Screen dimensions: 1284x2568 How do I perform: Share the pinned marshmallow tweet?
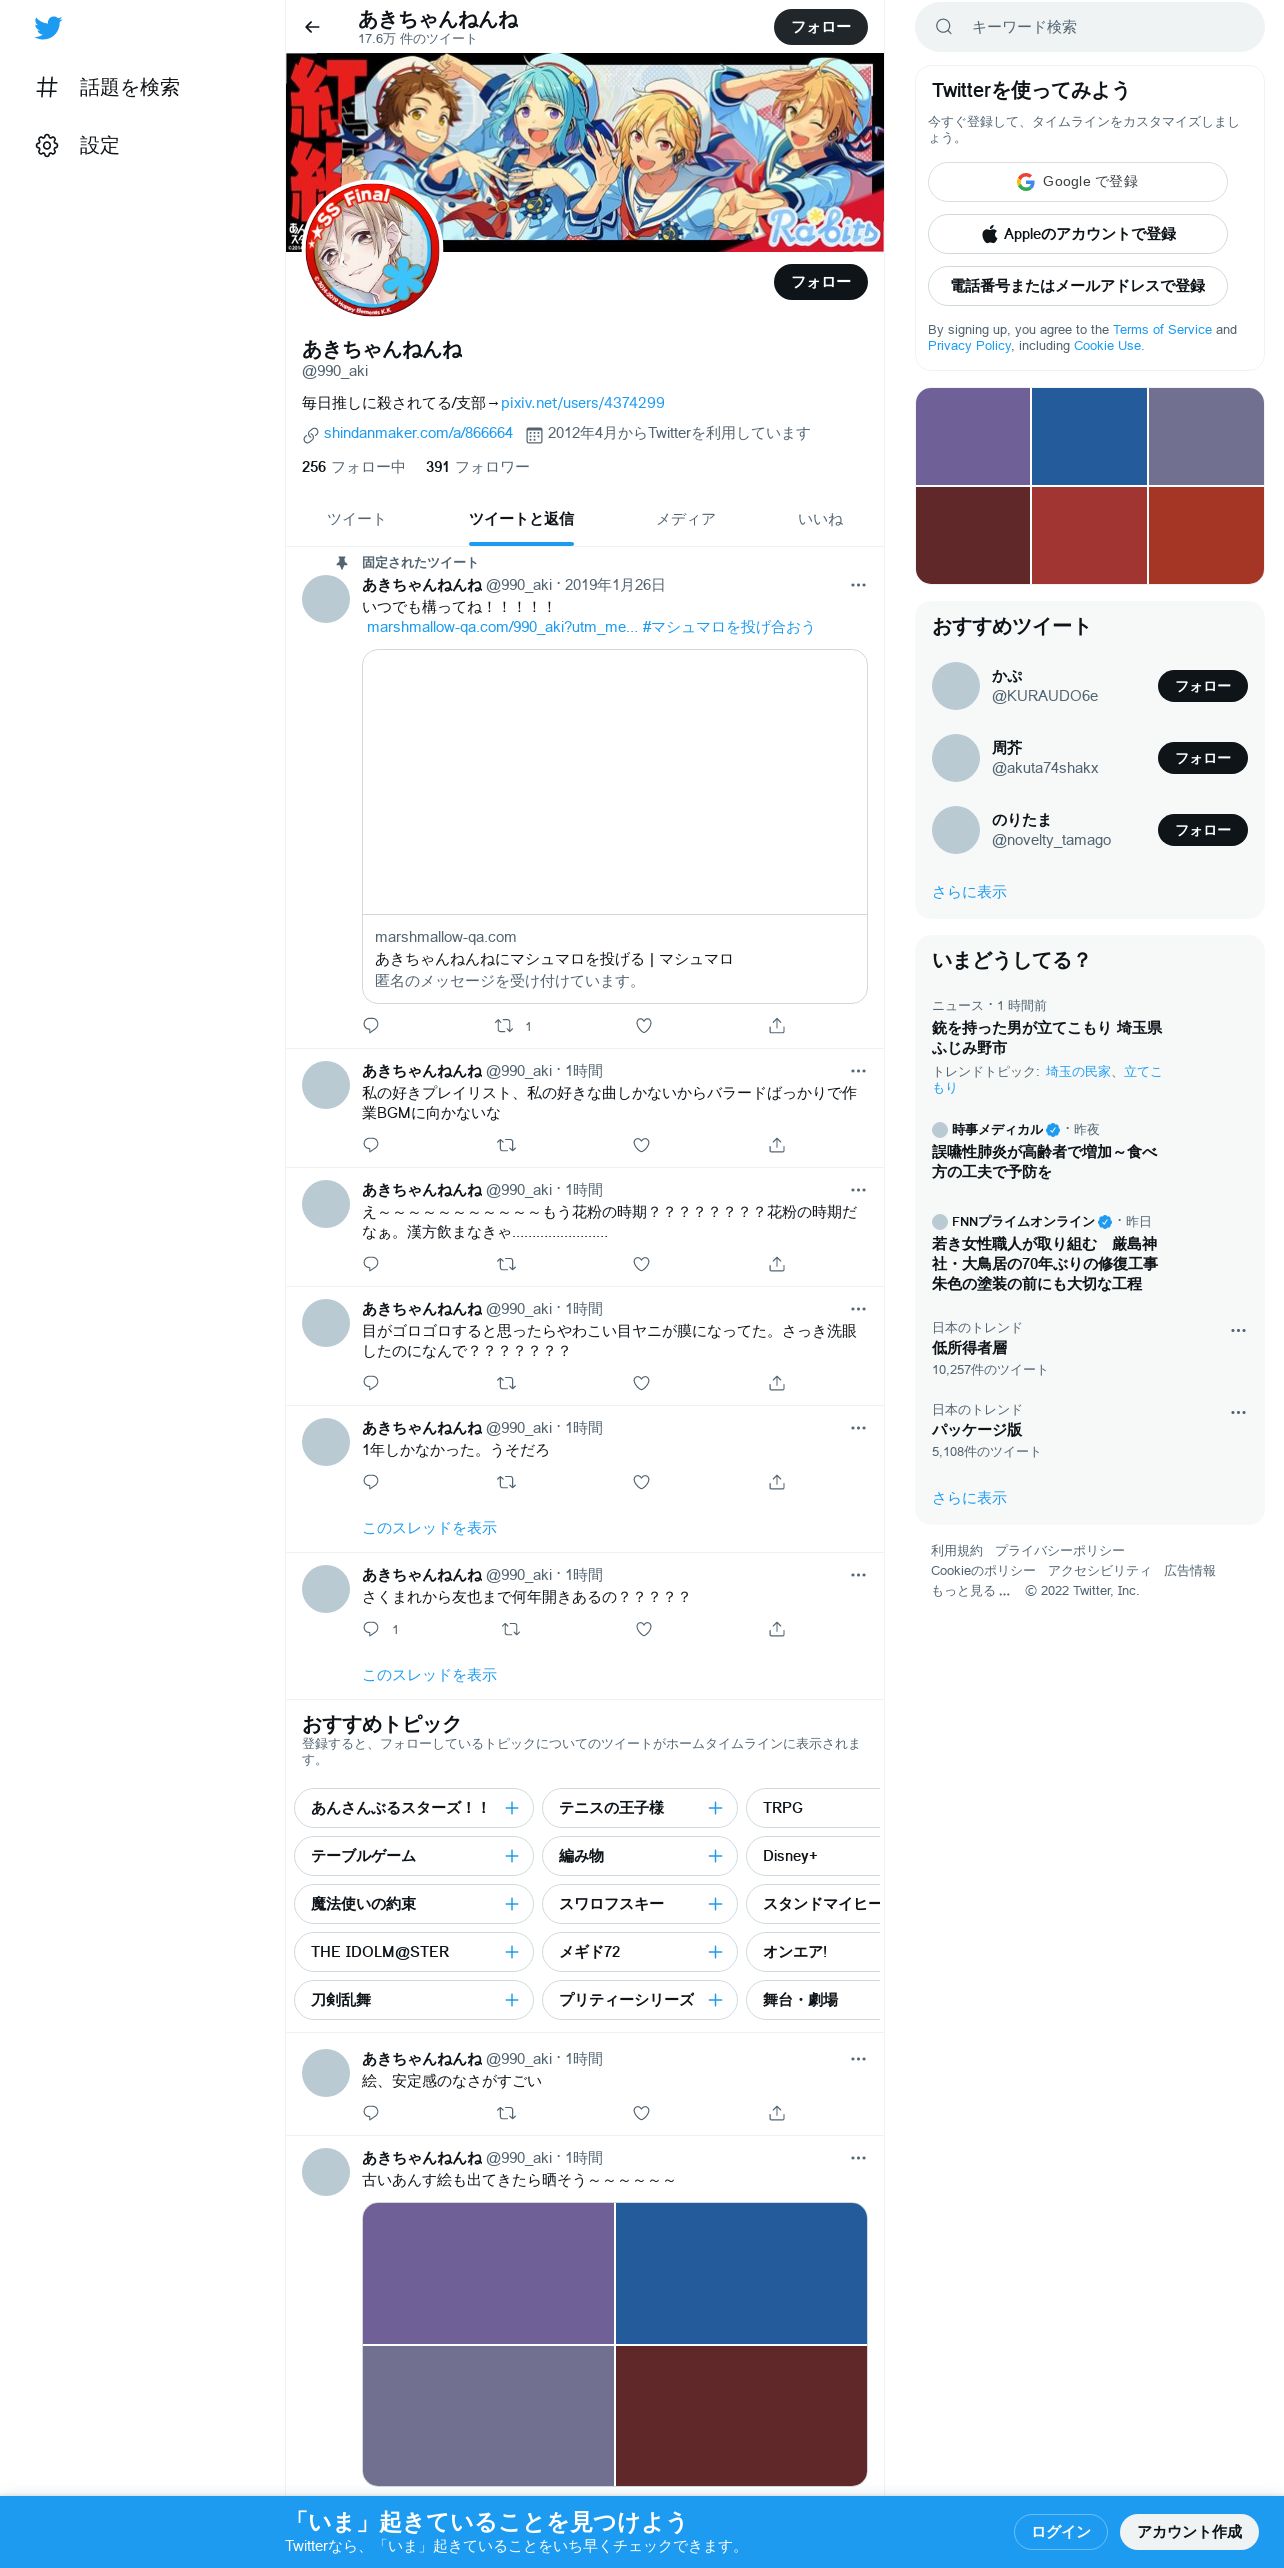pos(777,1025)
